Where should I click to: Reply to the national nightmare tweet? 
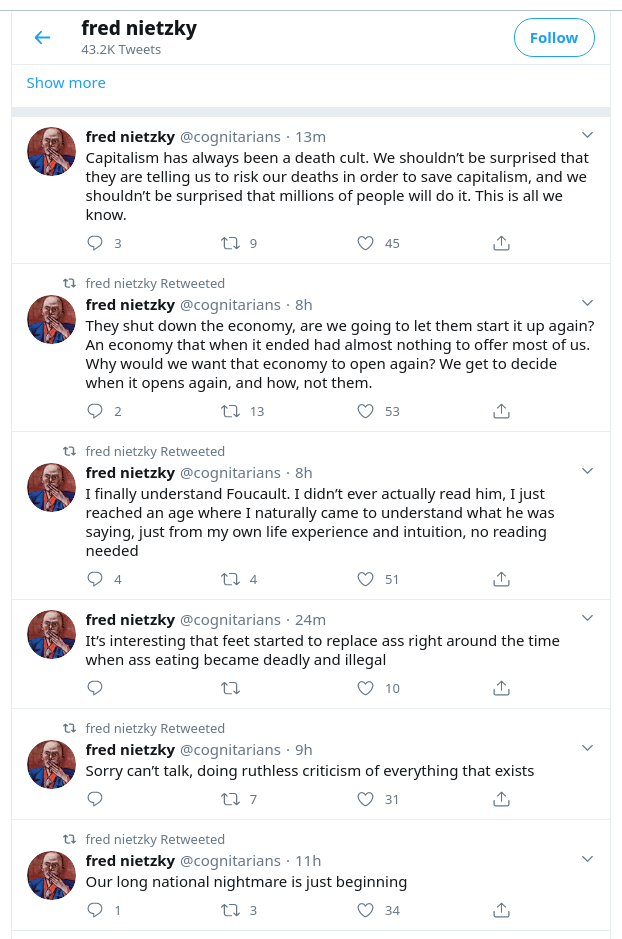[96, 910]
